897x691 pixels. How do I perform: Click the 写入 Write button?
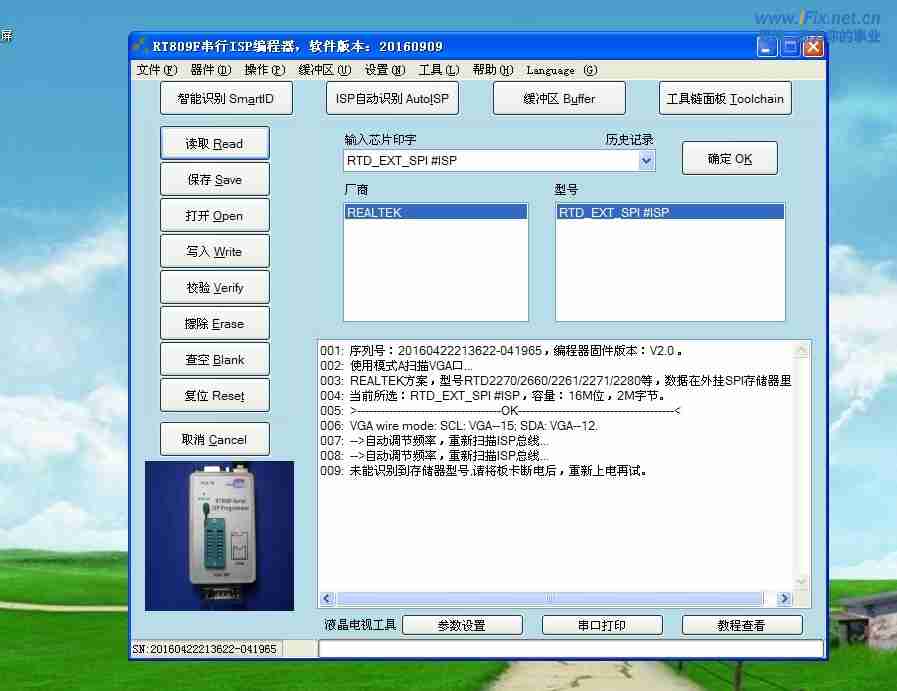point(214,251)
